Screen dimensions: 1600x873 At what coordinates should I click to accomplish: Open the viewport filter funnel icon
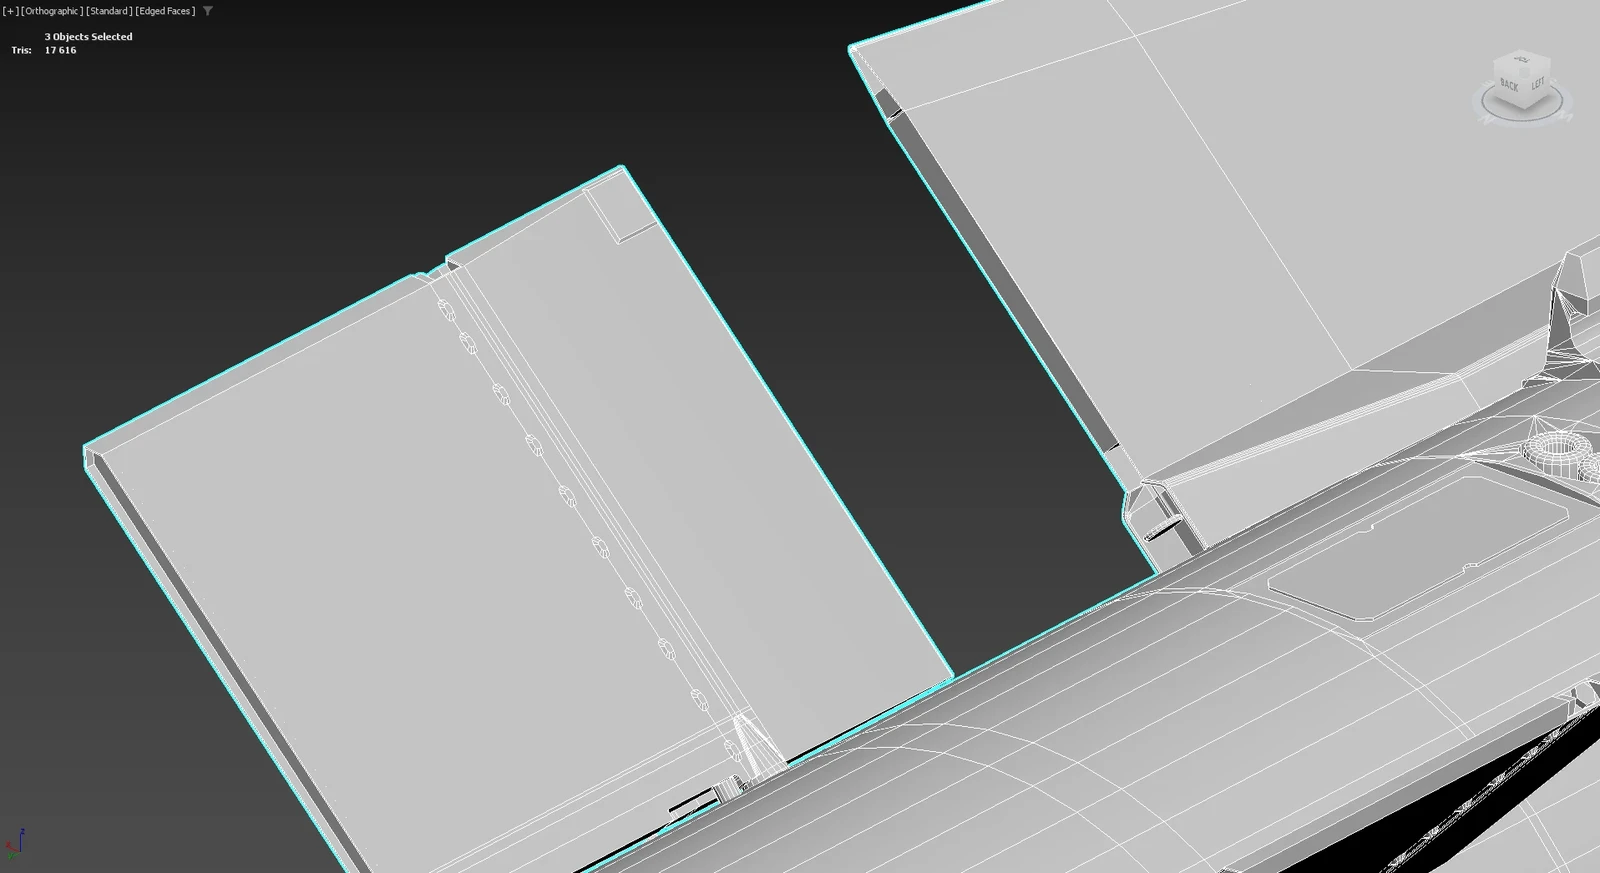point(207,11)
